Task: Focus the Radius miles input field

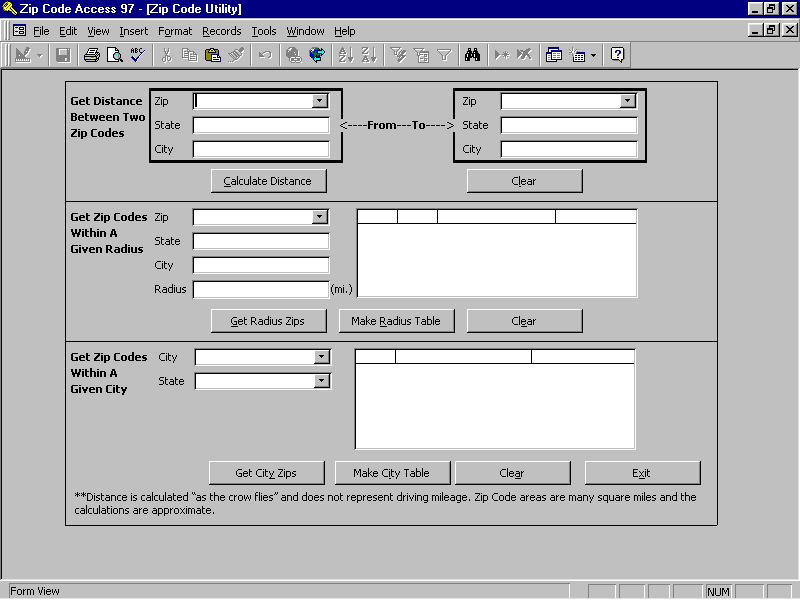Action: coord(261,289)
